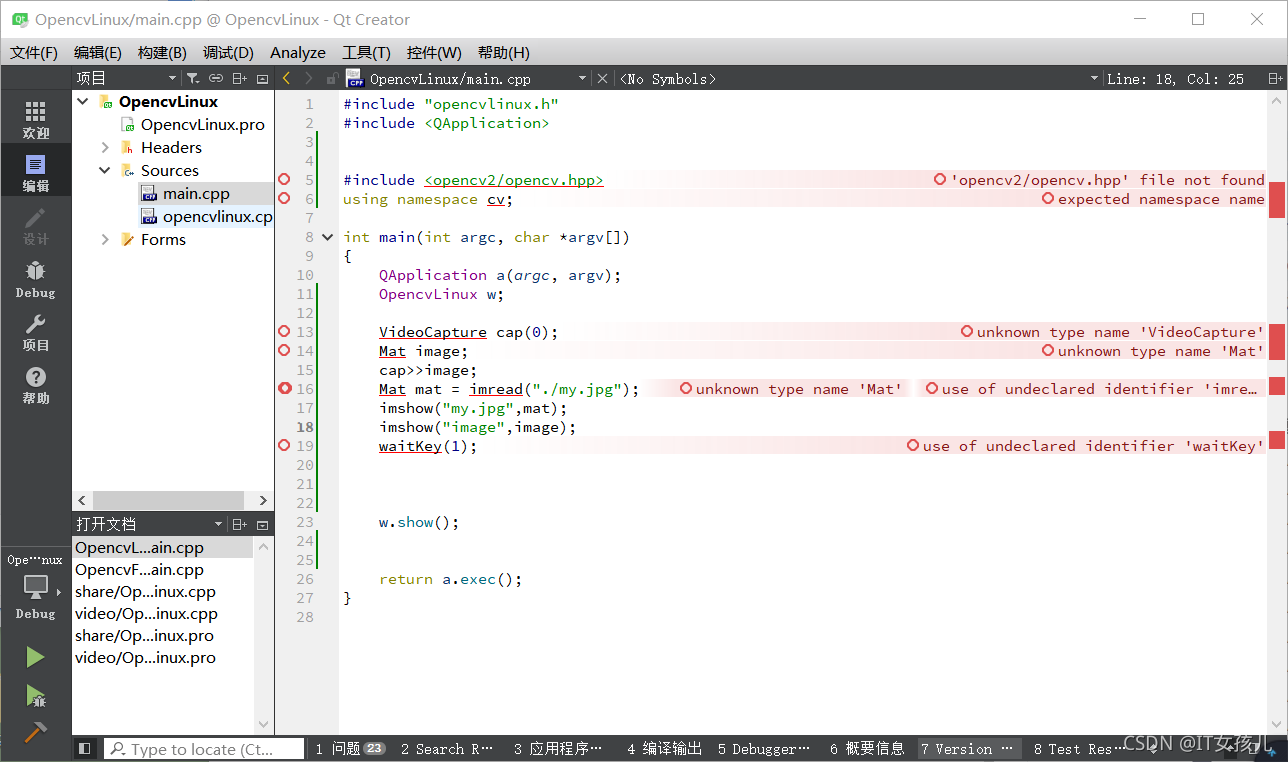Open the 工具(T) menu
The height and width of the screenshot is (762, 1288).
tap(366, 52)
